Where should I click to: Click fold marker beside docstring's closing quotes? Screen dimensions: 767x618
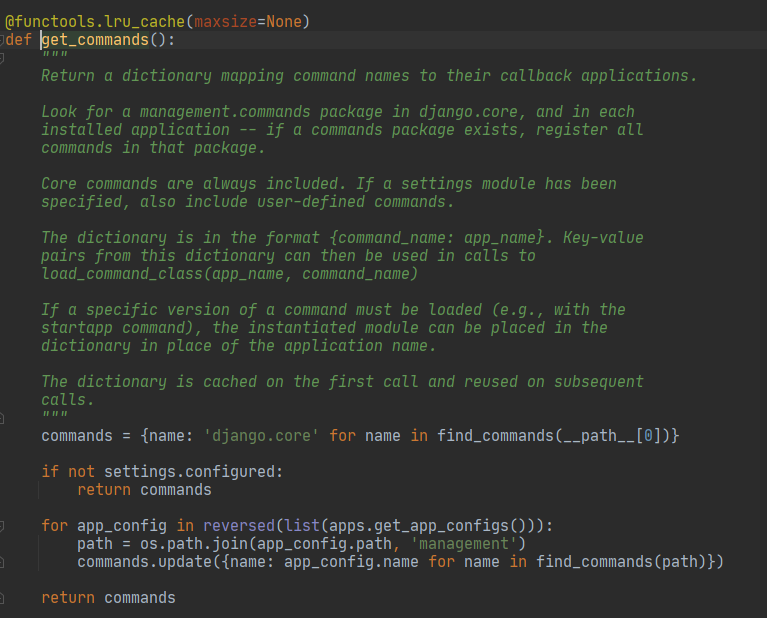pos(4,418)
